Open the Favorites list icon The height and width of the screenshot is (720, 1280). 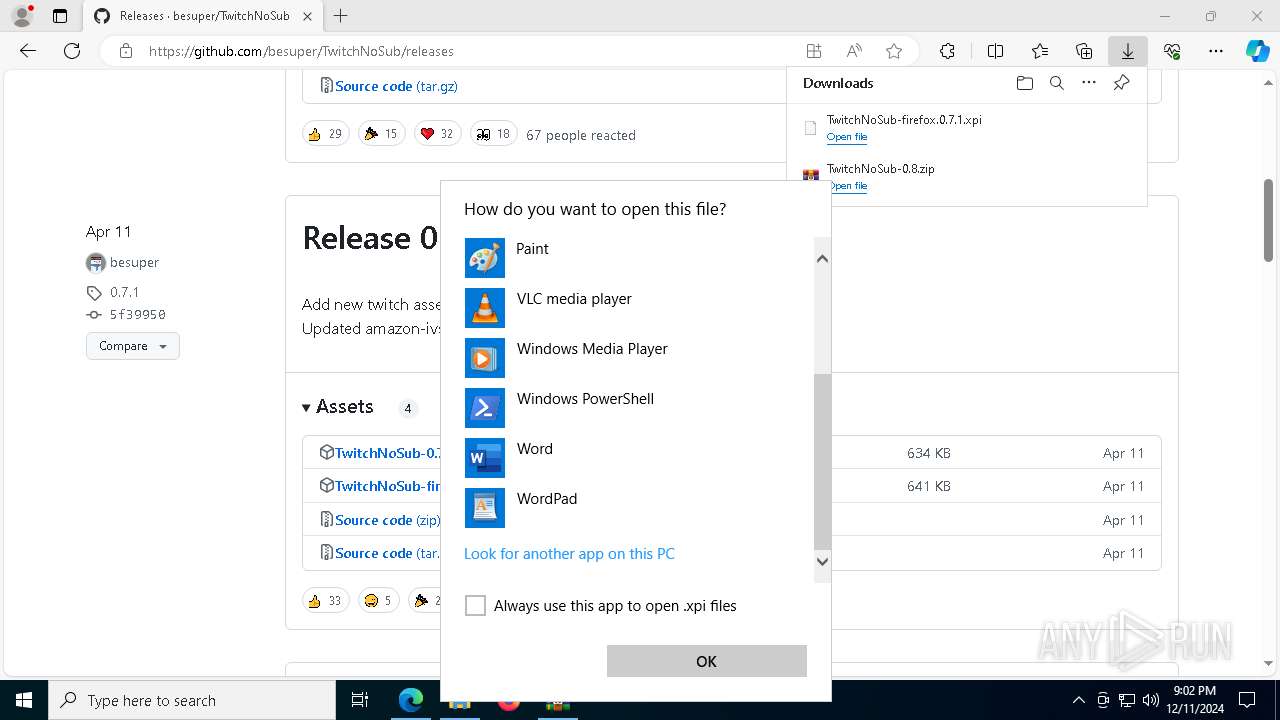tap(1040, 51)
